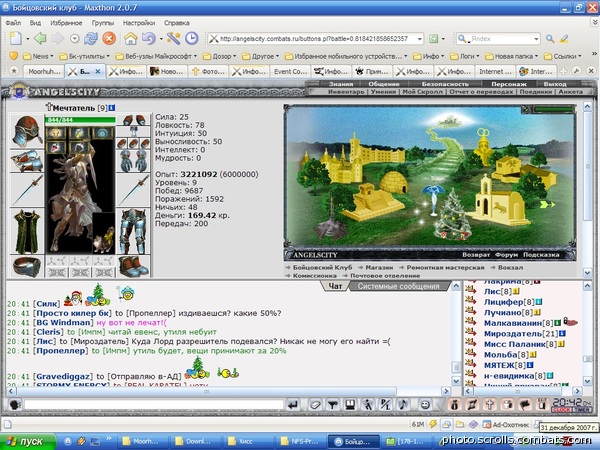Click the Форум link under the map
600x450 pixels.
(x=506, y=255)
